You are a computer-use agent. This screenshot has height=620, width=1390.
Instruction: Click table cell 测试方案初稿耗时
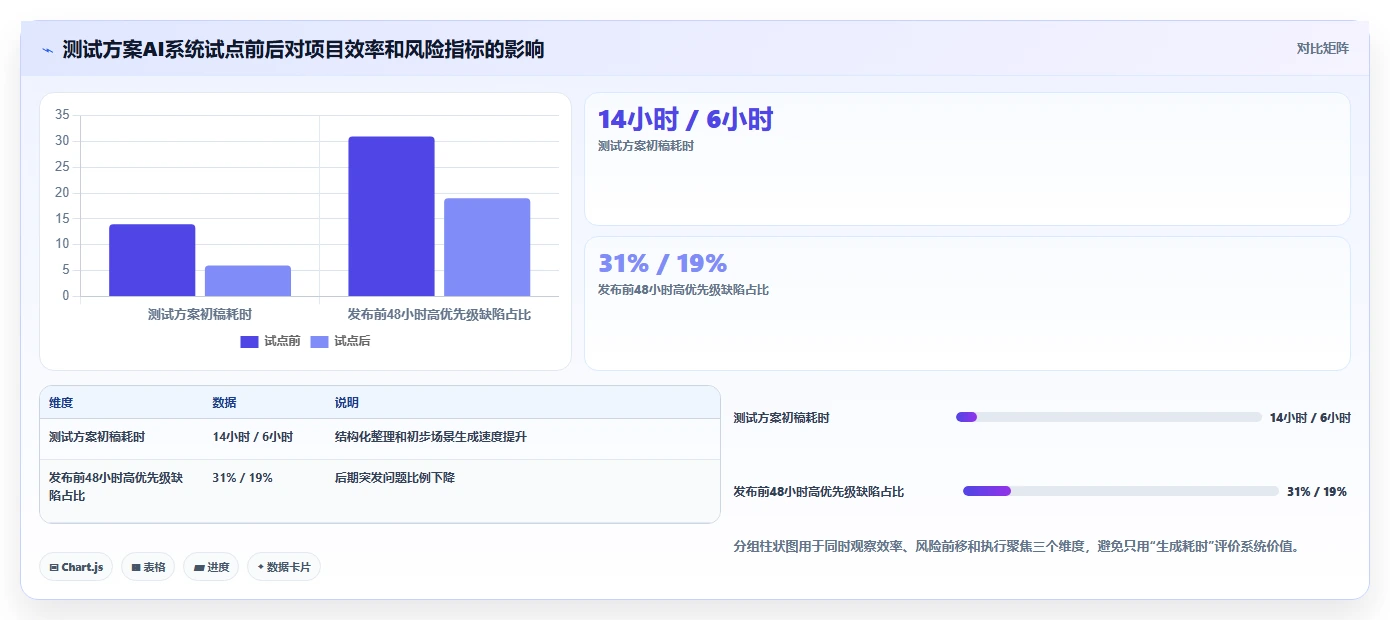pos(97,437)
